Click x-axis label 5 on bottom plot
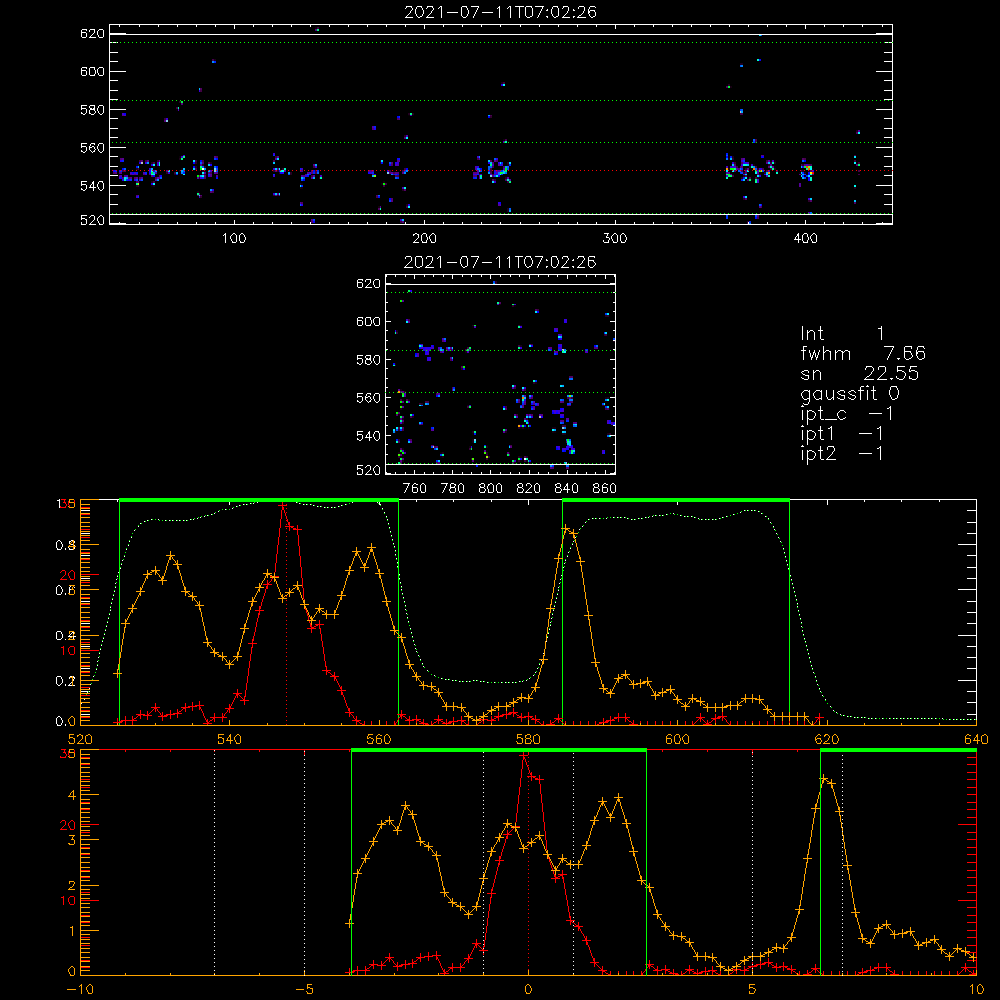Viewport: 1000px width, 1000px height. click(x=753, y=989)
